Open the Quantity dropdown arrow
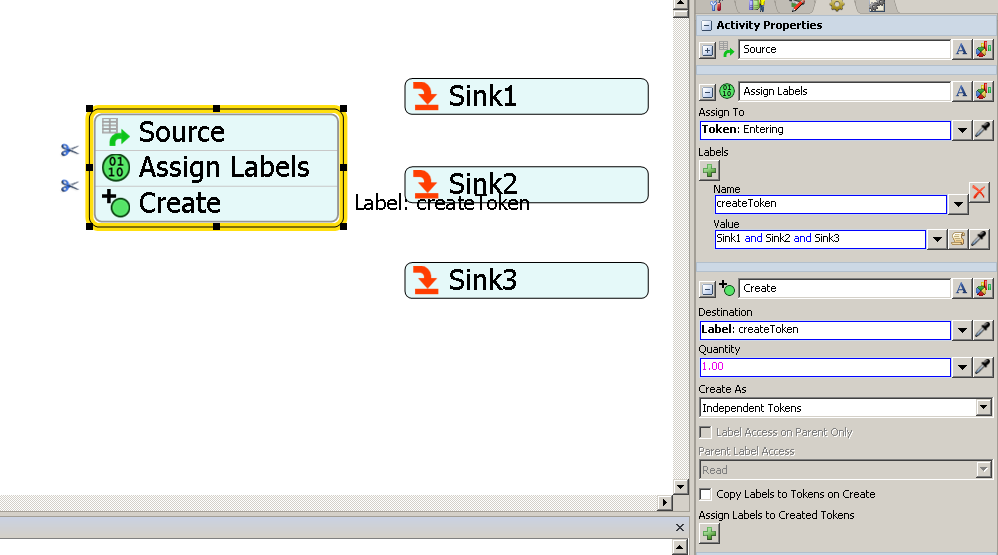Viewport: 998px width, 555px height. [x=961, y=367]
